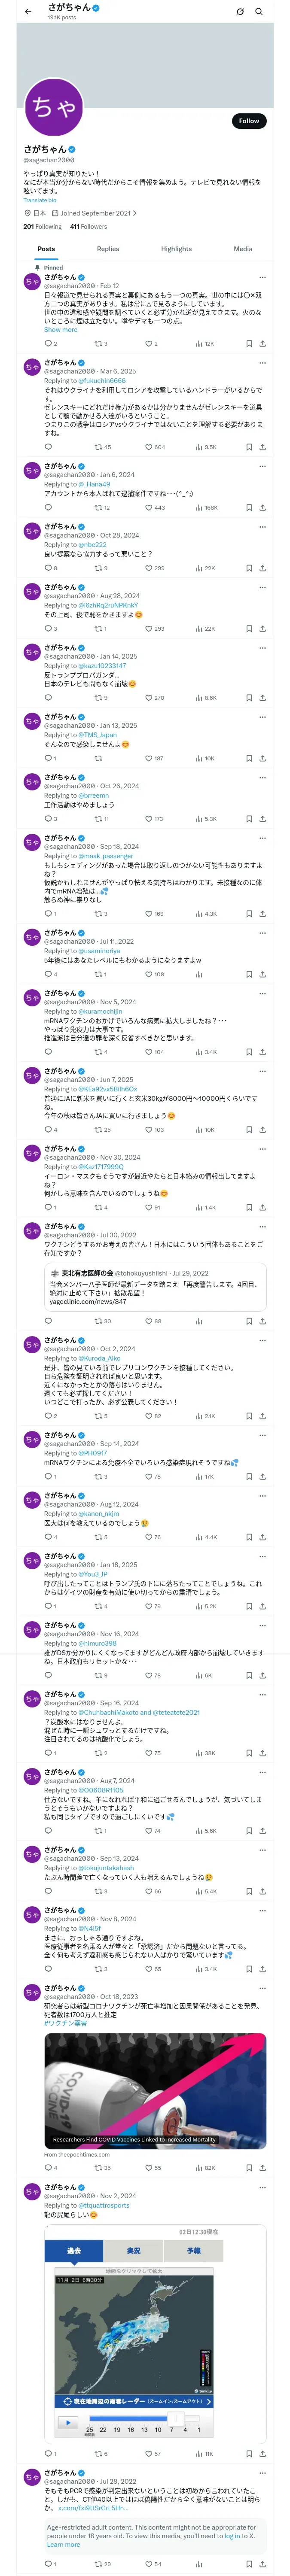This screenshot has height=2576, width=290.
Task: Bookmark the pinned Feb 12 post
Action: (249, 343)
